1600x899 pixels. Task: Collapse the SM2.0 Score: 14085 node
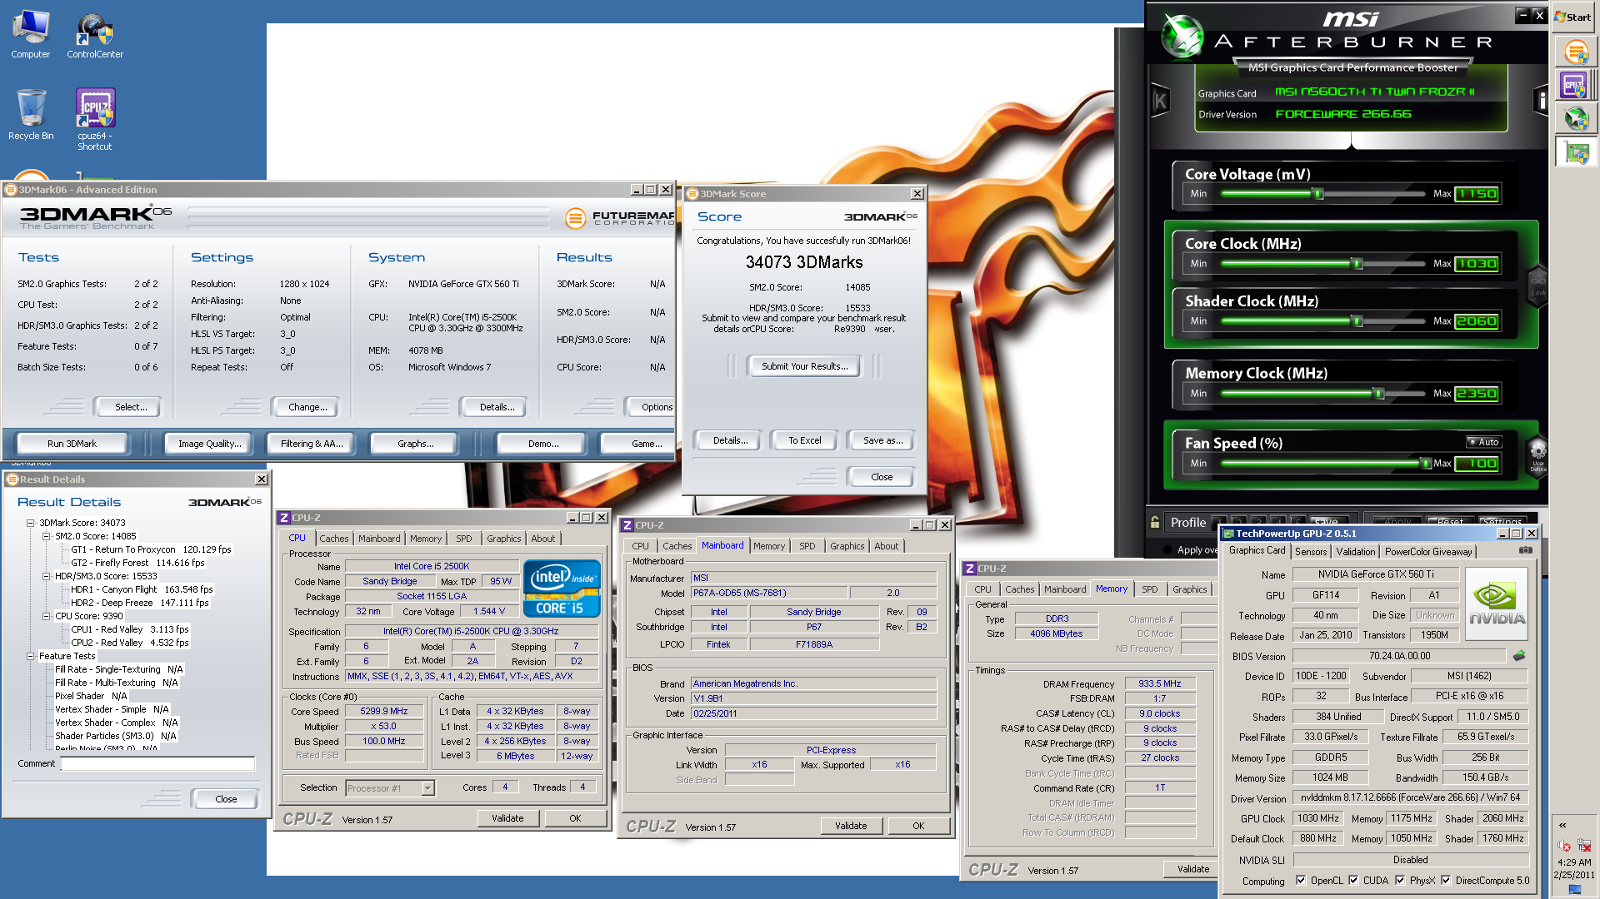coord(46,536)
